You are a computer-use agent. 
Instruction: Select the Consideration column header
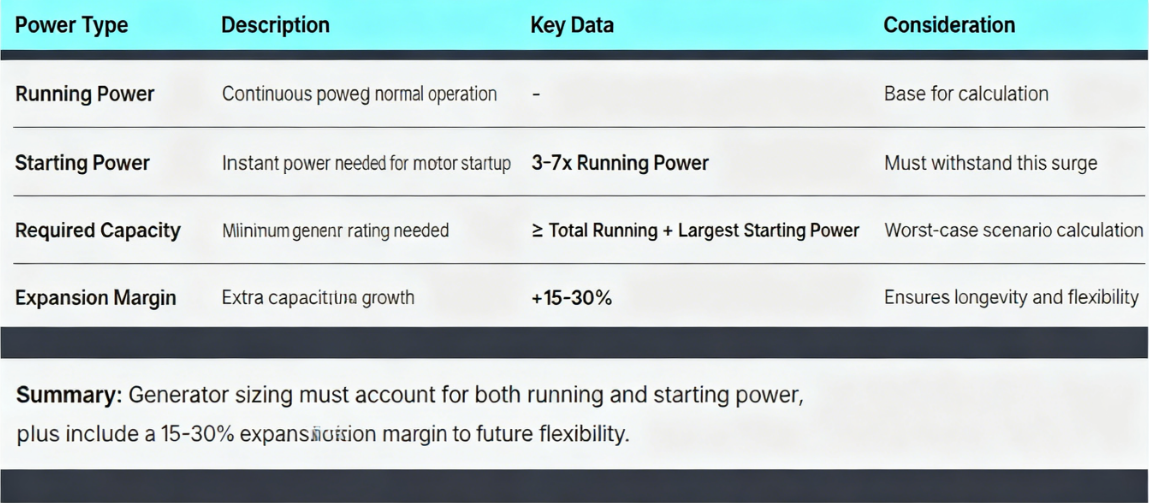point(949,26)
